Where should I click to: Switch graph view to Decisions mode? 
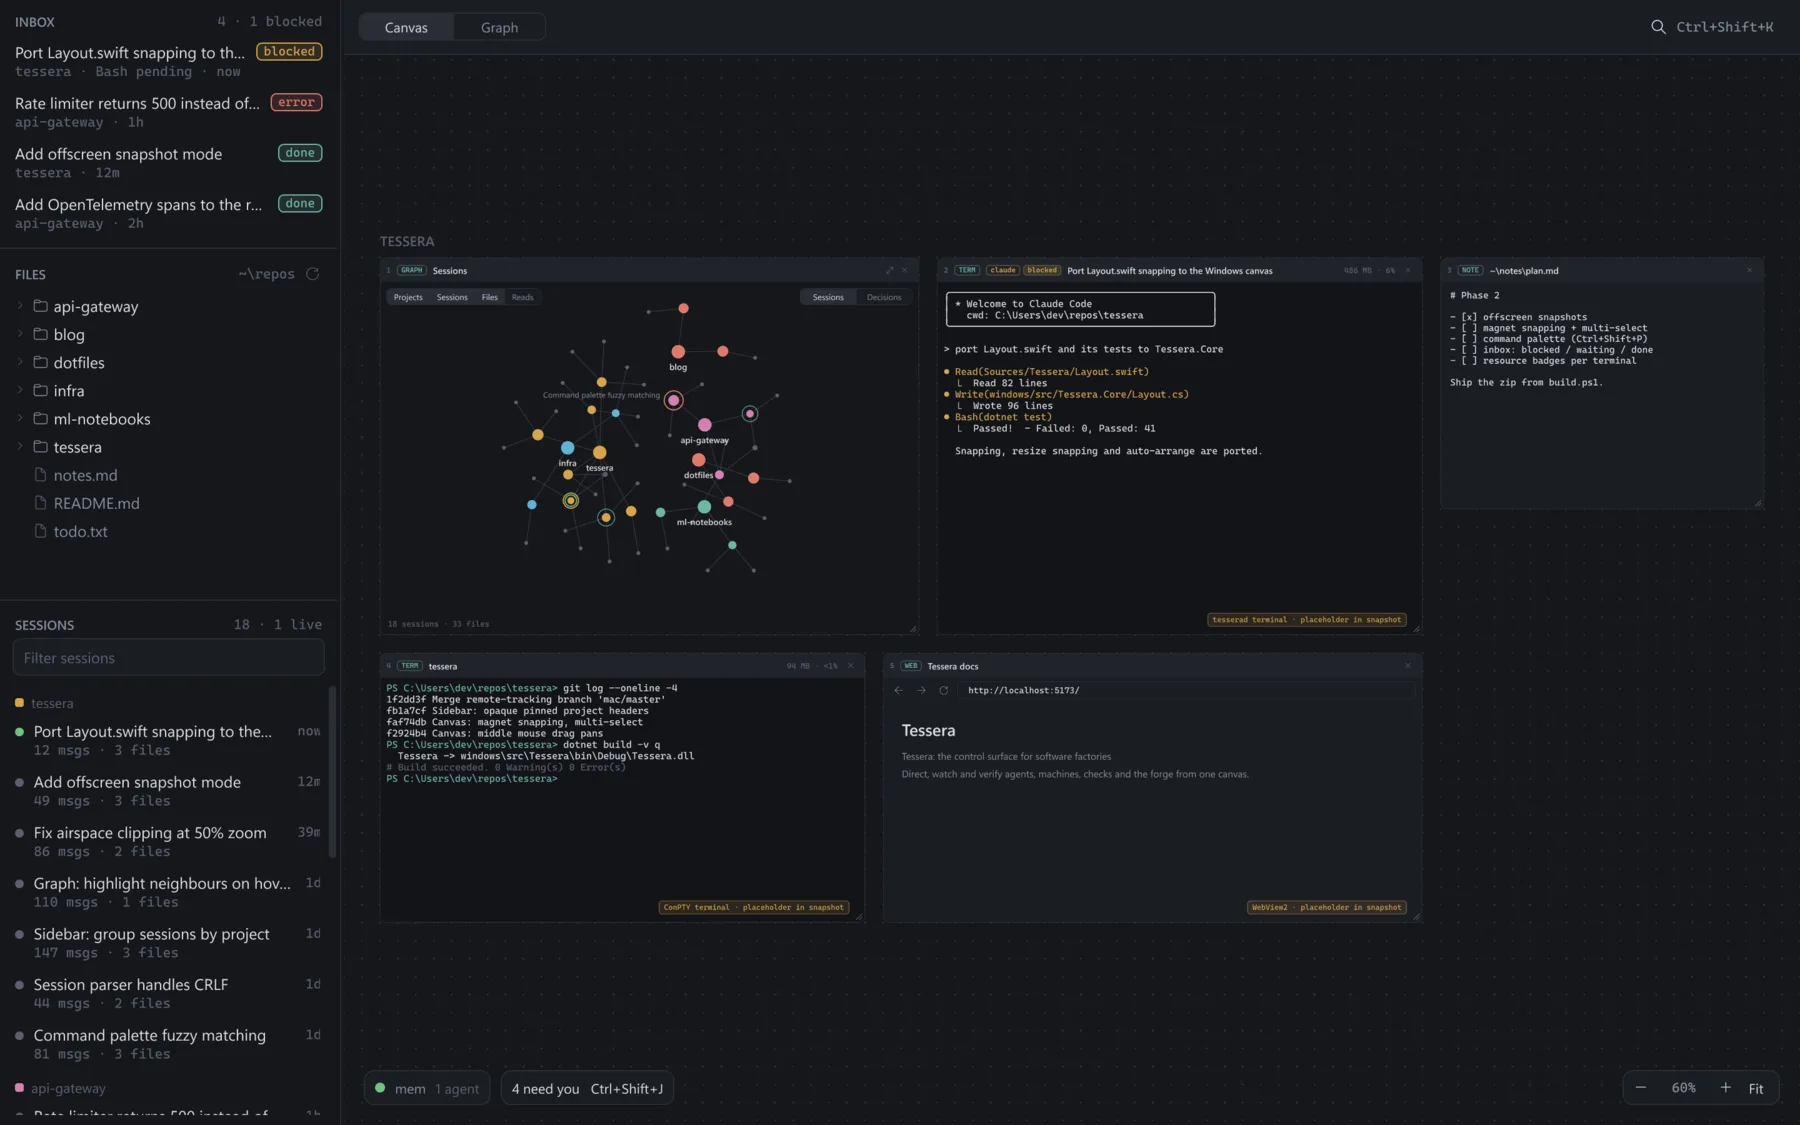(884, 297)
